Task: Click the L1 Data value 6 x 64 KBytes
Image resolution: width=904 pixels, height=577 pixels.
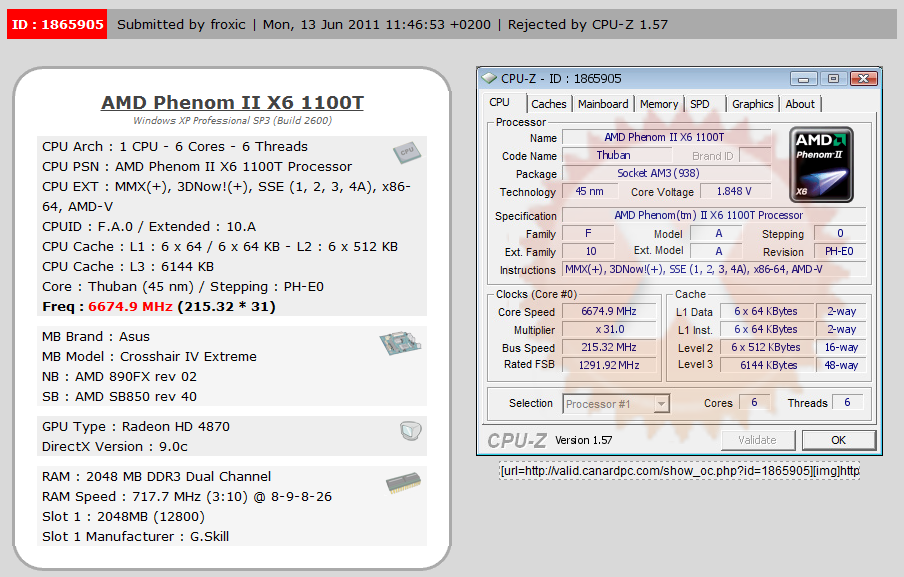Action: tap(766, 311)
